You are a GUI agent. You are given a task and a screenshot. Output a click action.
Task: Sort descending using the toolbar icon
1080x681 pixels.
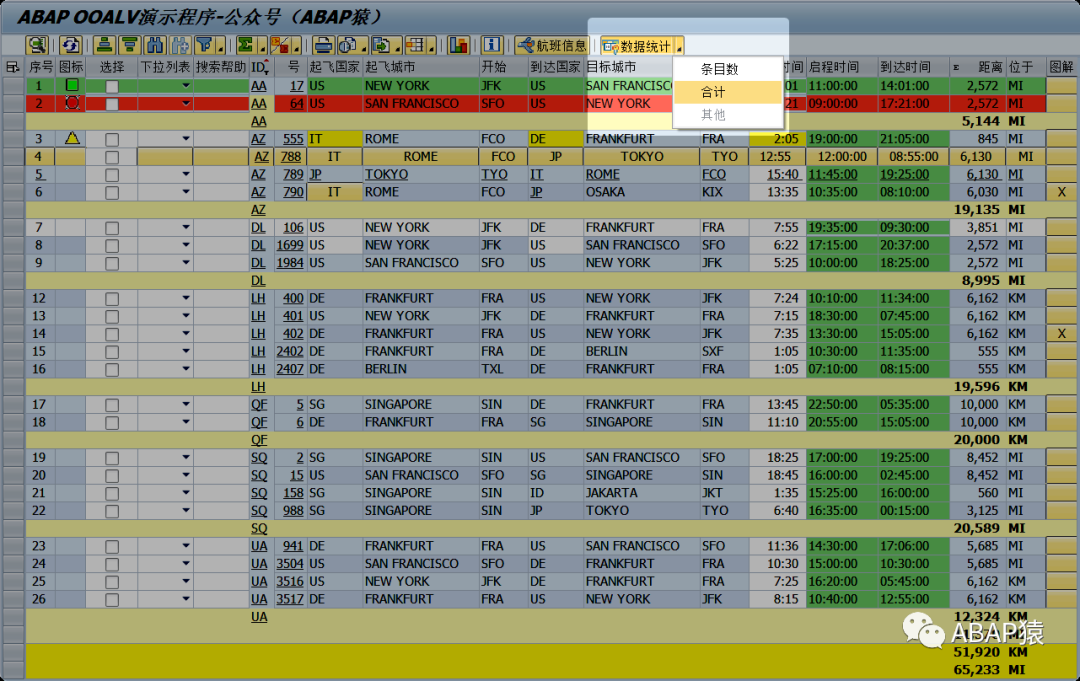[x=129, y=45]
